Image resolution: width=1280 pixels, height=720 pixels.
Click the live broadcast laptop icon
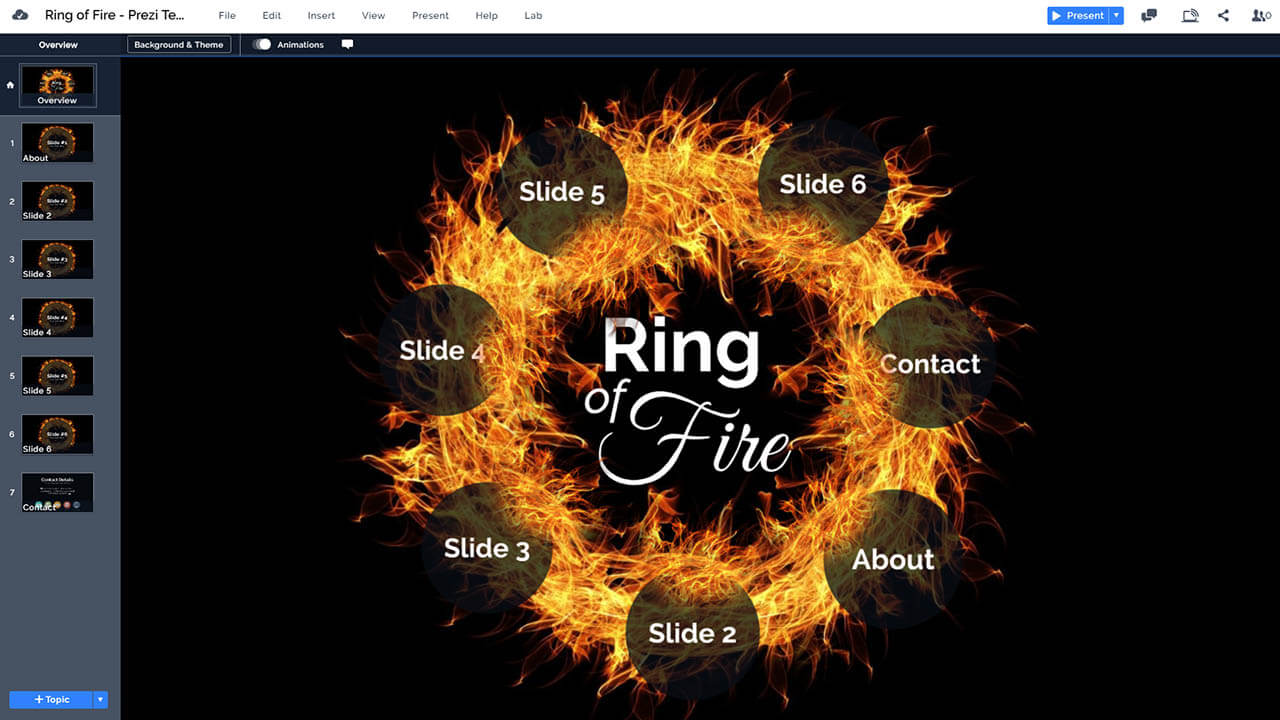(x=1189, y=16)
